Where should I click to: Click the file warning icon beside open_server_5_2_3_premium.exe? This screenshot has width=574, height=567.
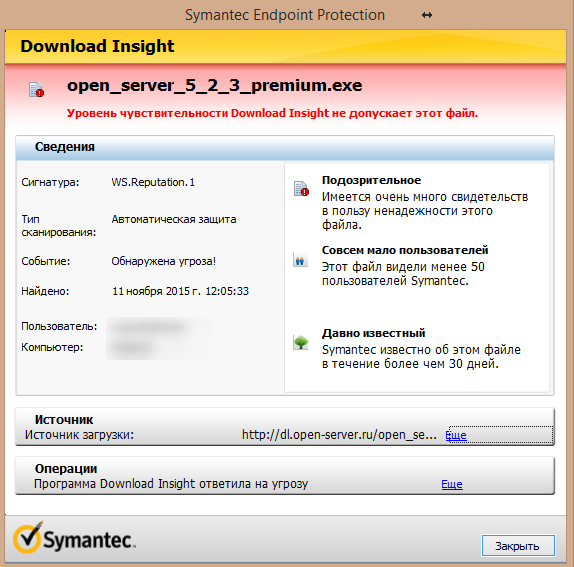(x=36, y=90)
